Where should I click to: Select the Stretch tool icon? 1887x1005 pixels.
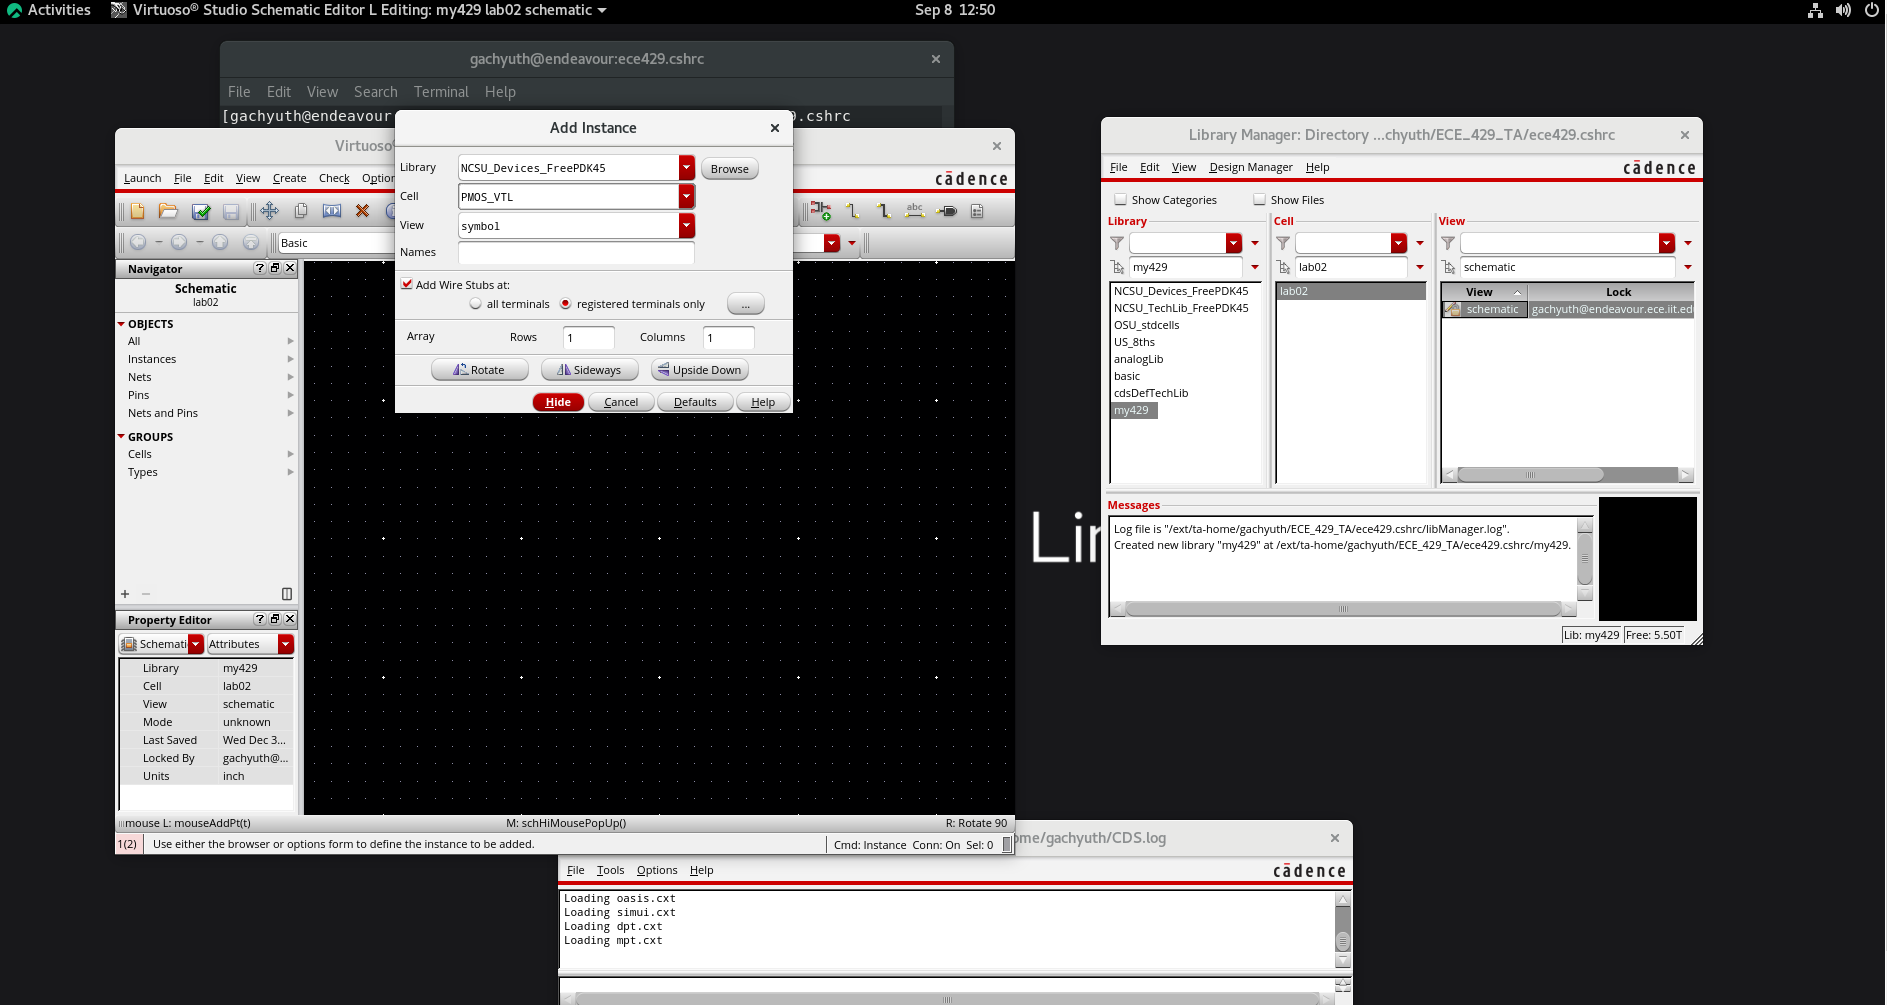[x=332, y=211]
